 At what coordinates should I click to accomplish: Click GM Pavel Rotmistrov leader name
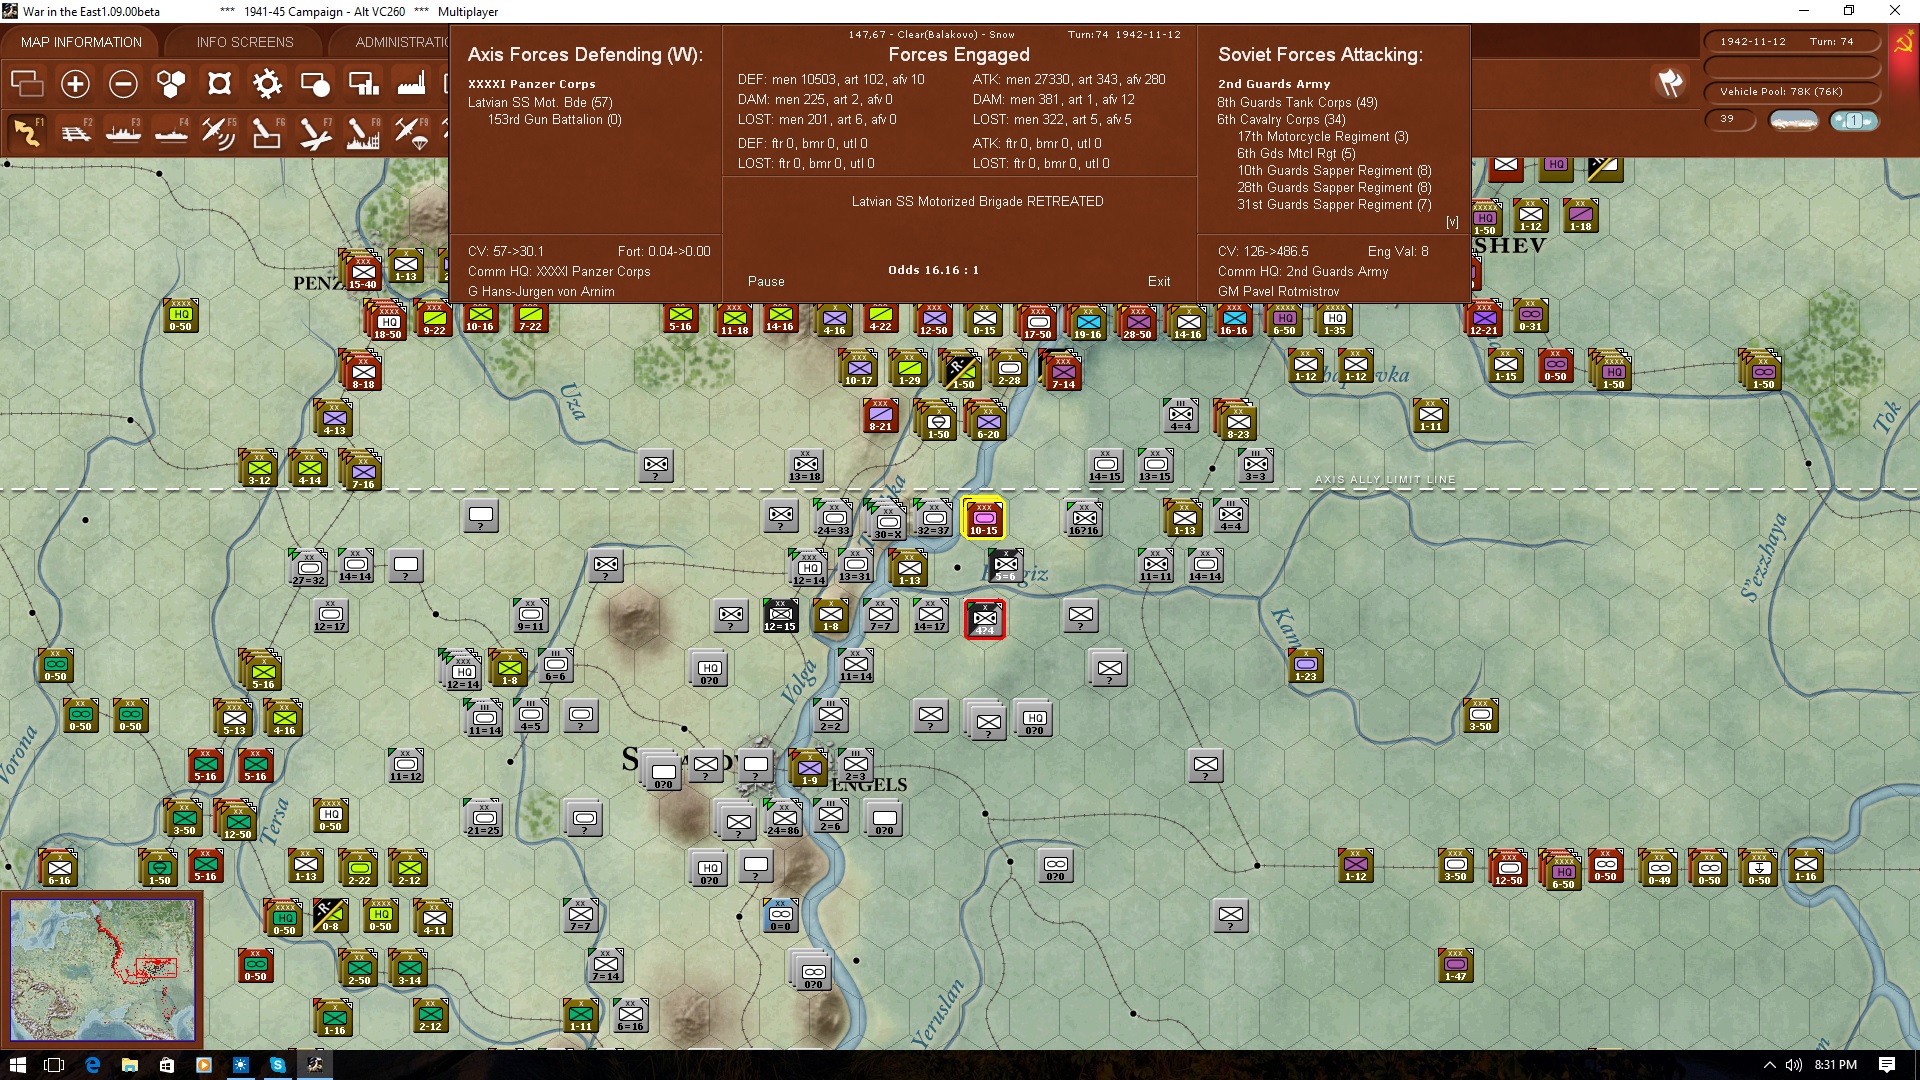pos(1278,291)
